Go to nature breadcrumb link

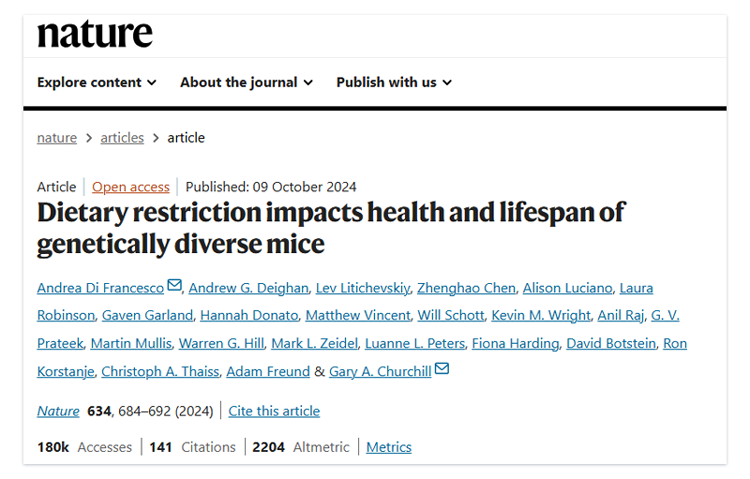[57, 138]
